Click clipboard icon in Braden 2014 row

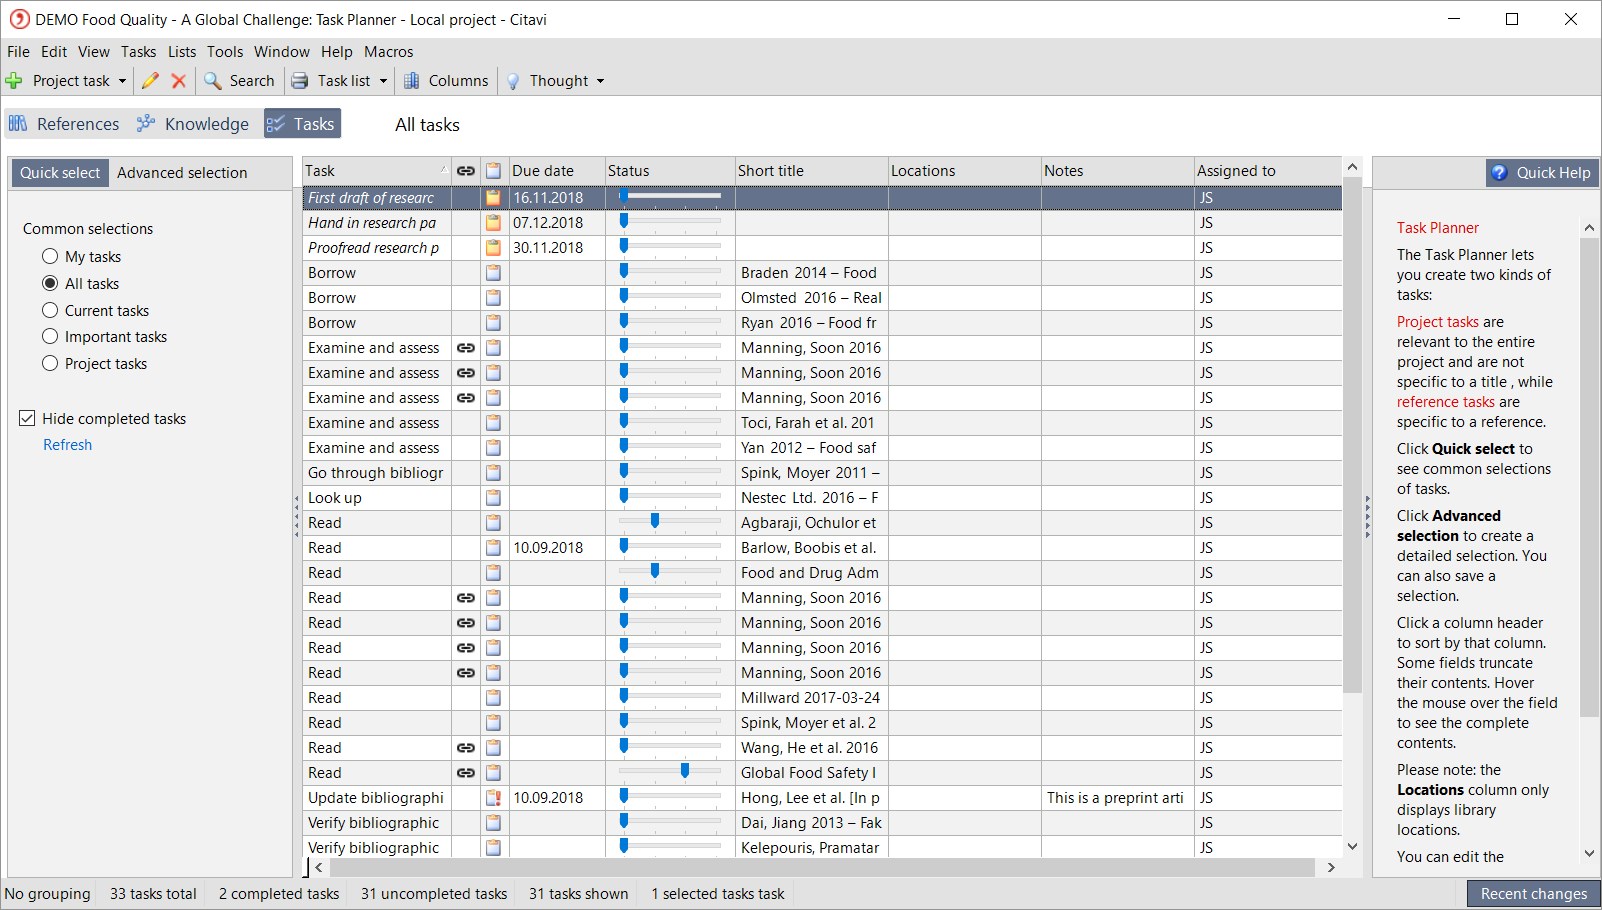(x=493, y=273)
